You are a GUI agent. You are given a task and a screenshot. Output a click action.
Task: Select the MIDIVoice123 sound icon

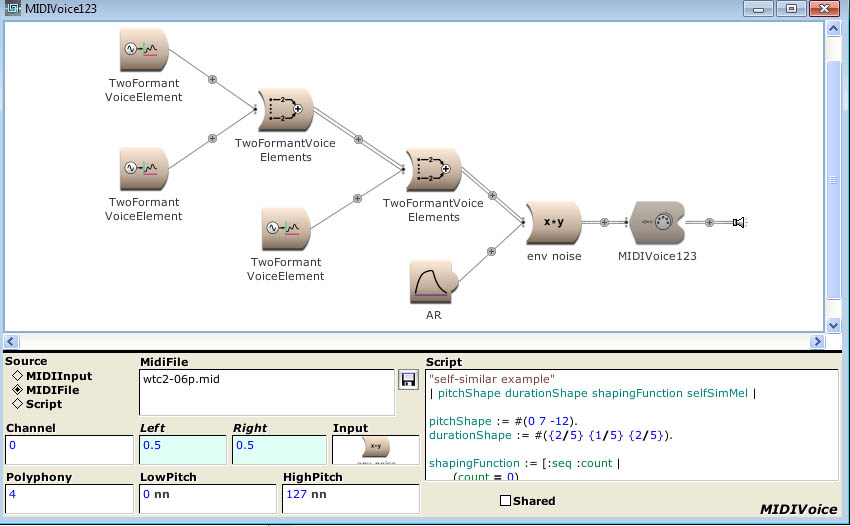pyautogui.click(x=657, y=222)
